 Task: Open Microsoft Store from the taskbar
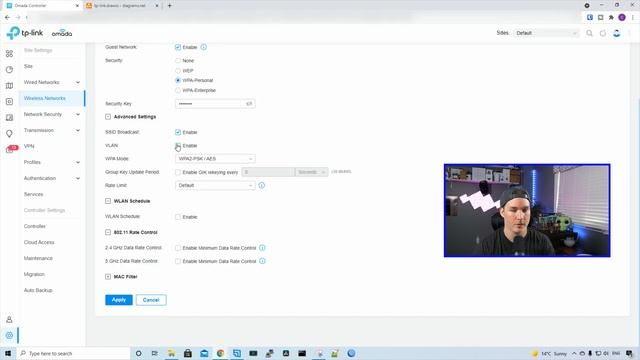coord(188,353)
